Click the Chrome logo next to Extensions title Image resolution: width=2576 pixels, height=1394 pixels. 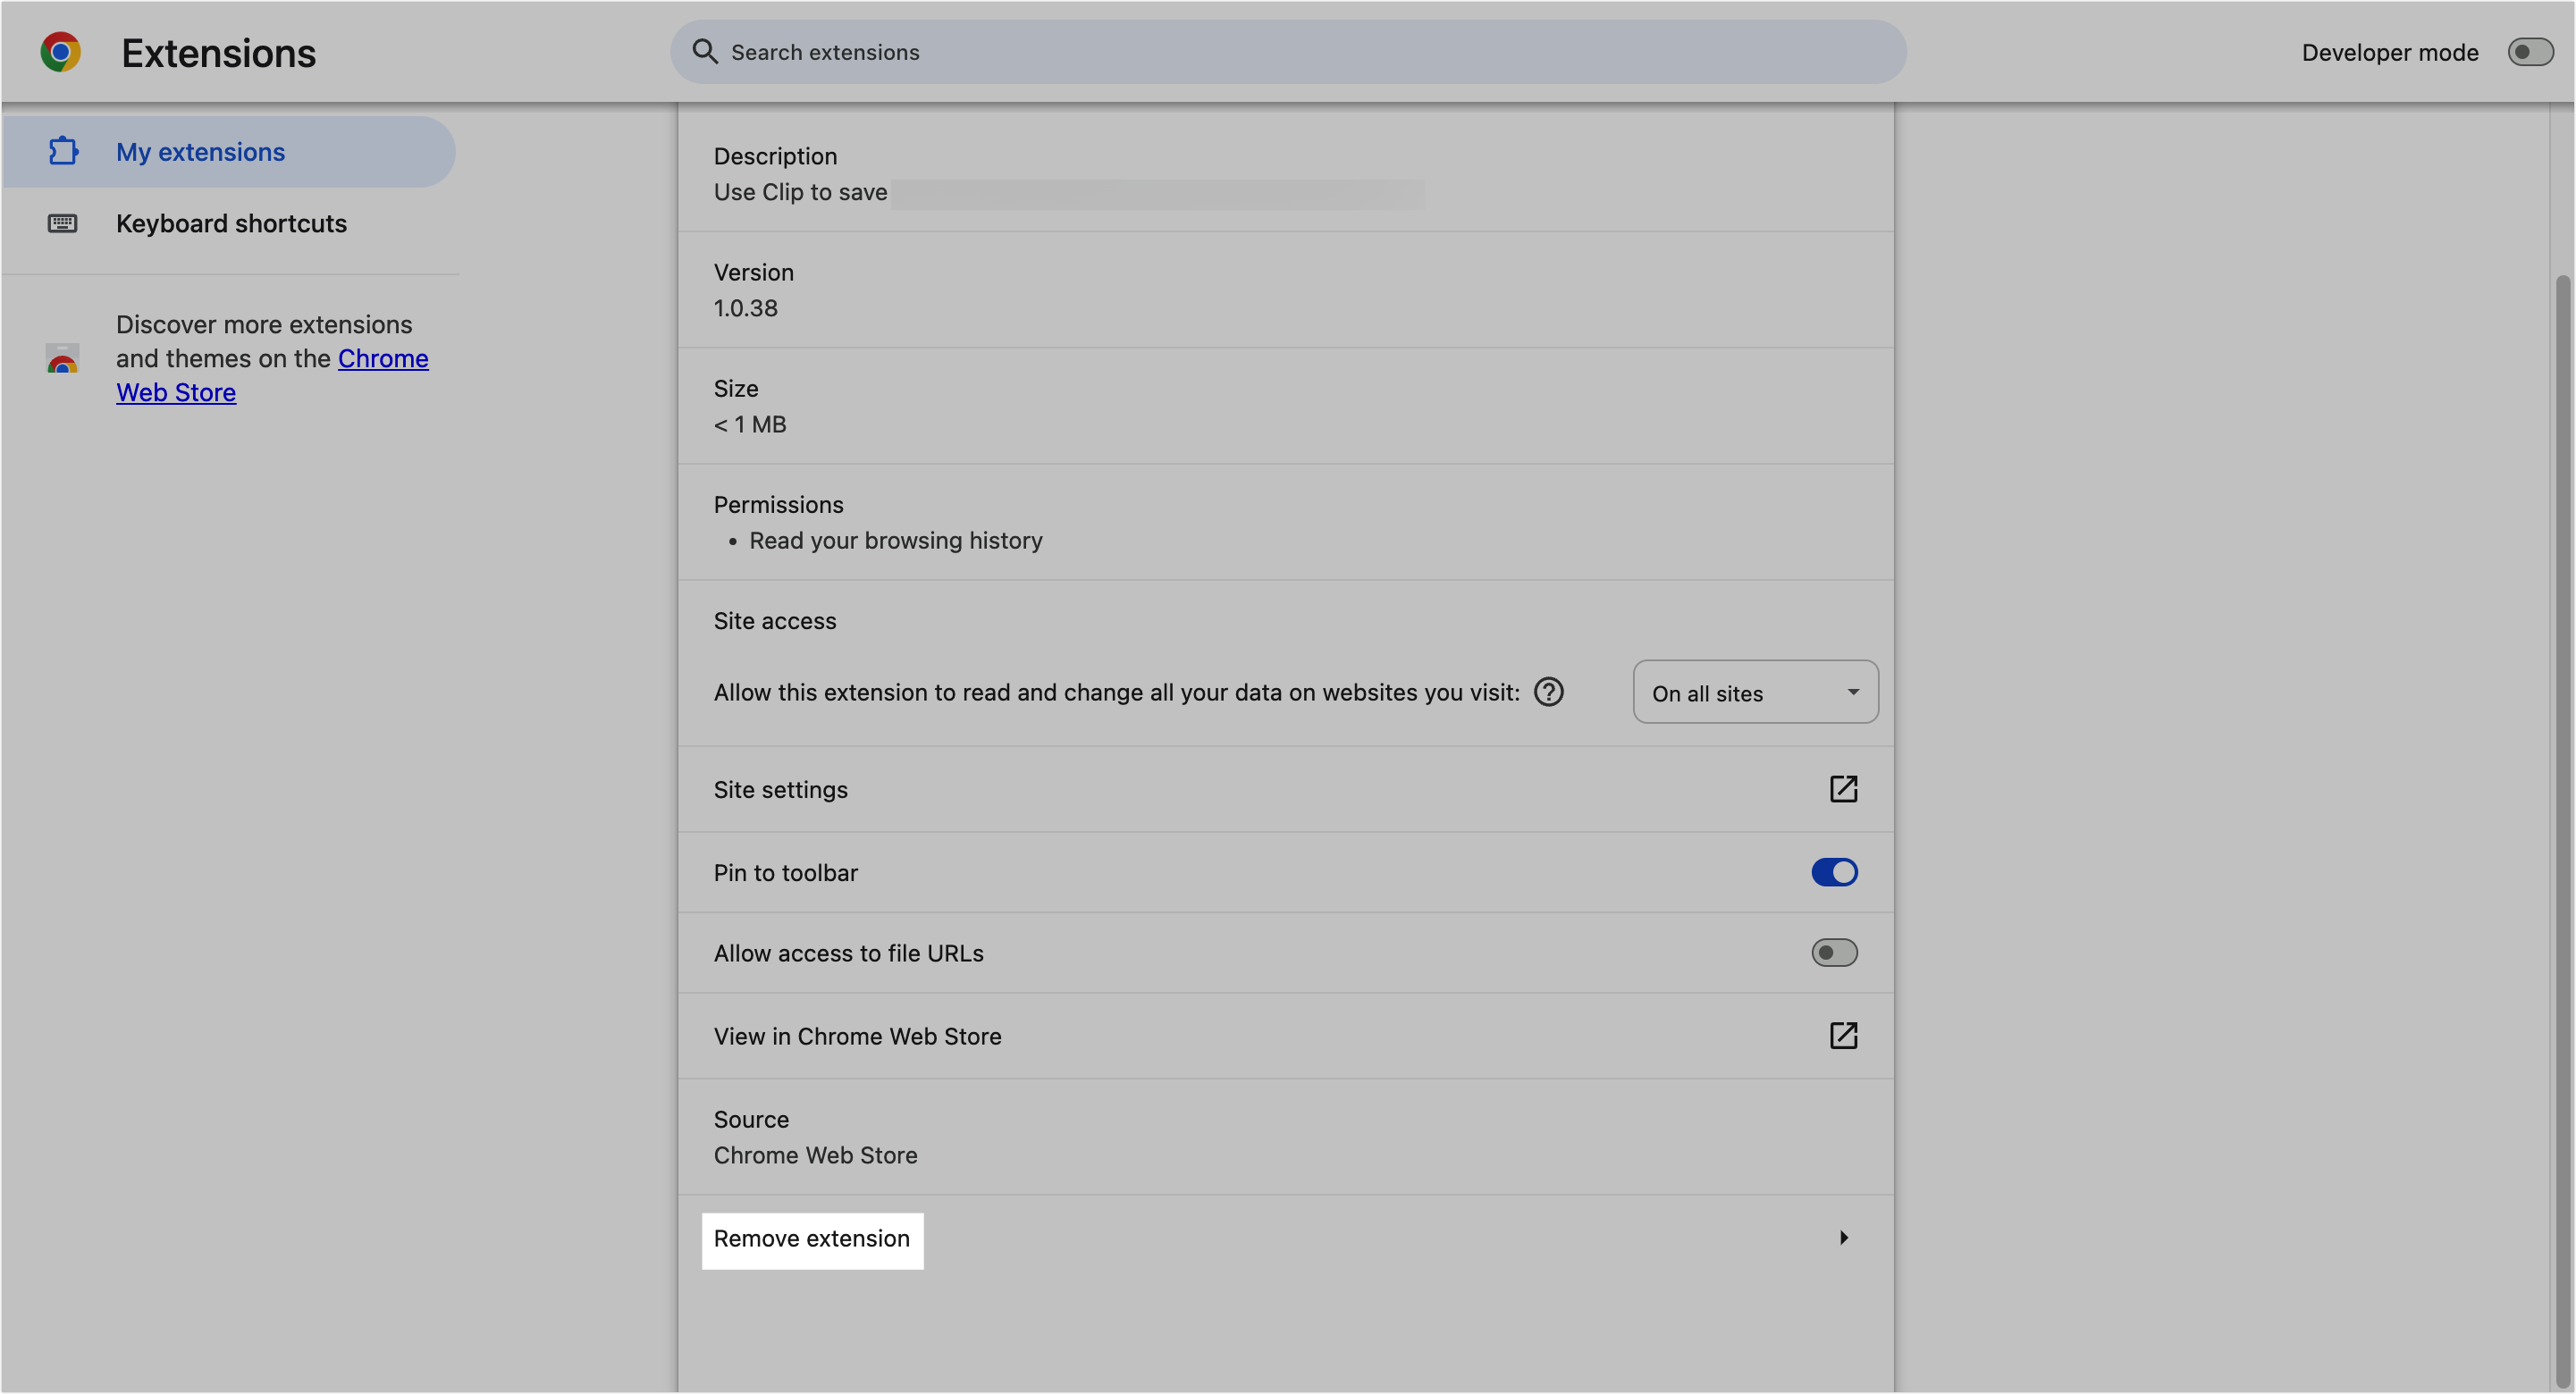[60, 51]
